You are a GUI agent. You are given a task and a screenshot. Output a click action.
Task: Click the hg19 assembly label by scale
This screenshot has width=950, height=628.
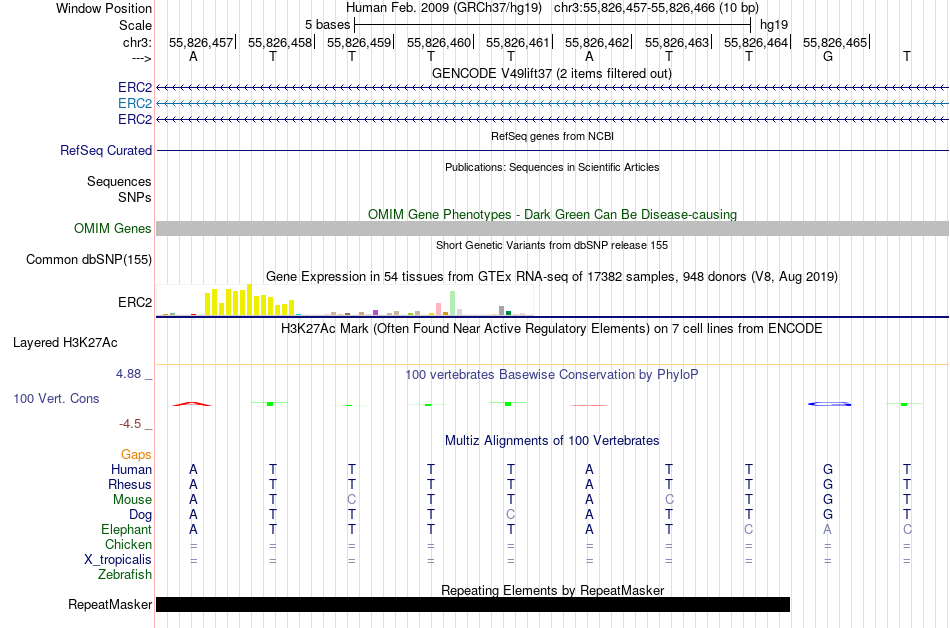click(x=774, y=25)
